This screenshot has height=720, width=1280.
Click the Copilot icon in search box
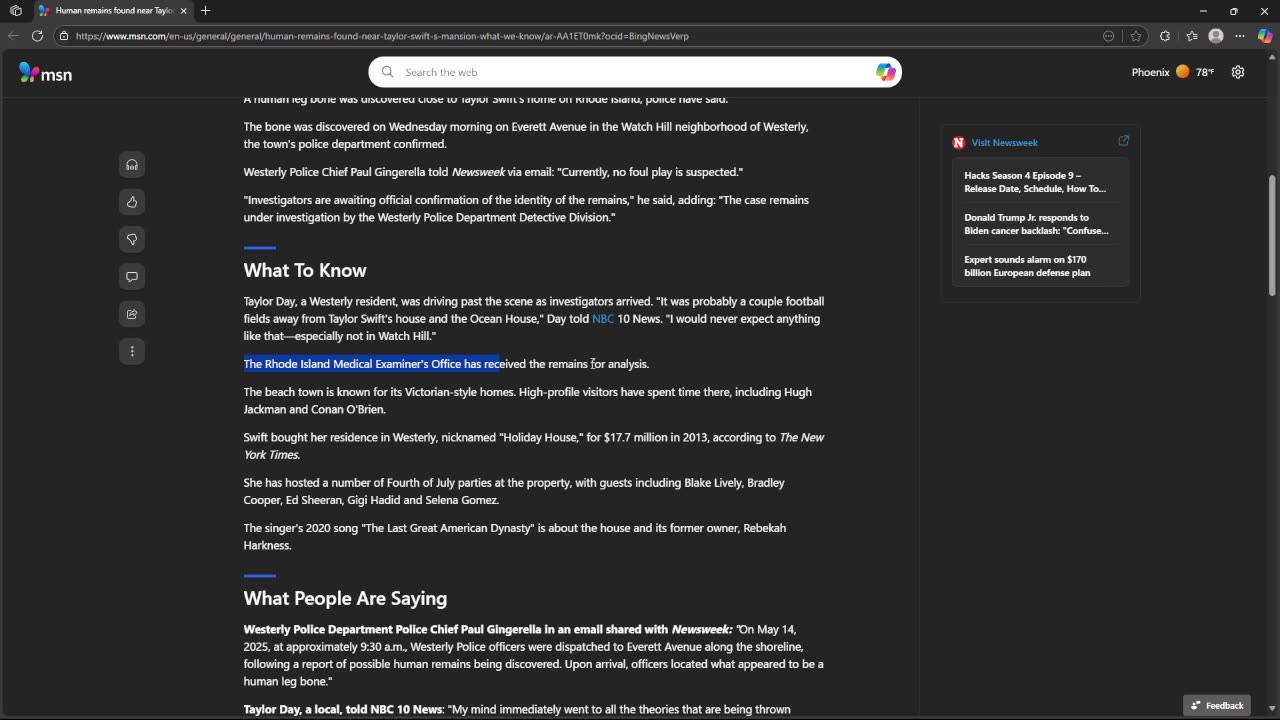pyautogui.click(x=885, y=72)
